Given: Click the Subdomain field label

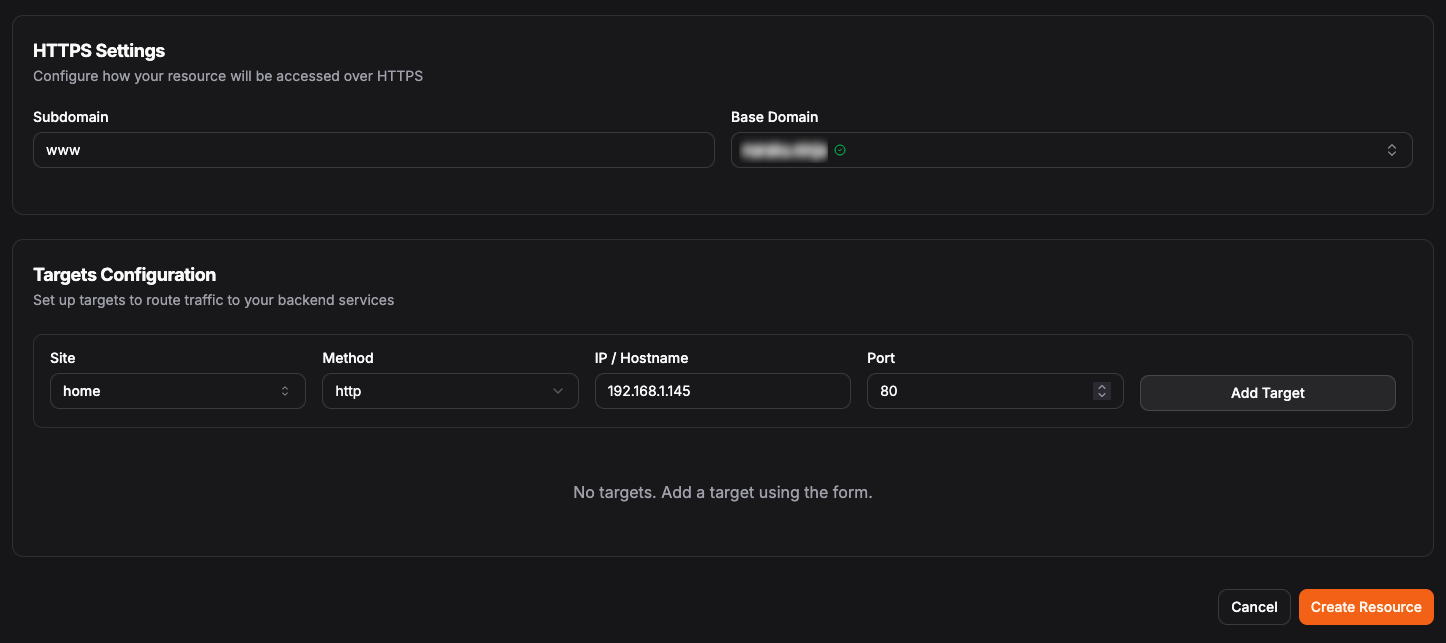Looking at the screenshot, I should (x=71, y=117).
